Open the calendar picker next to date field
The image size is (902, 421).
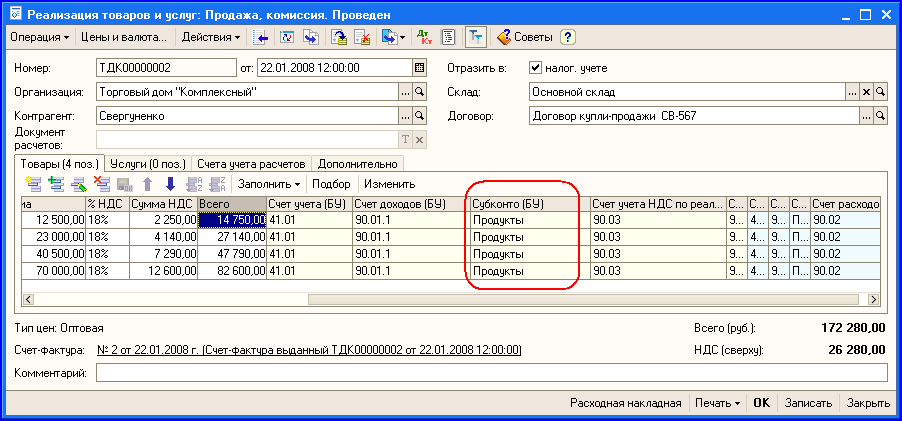420,68
